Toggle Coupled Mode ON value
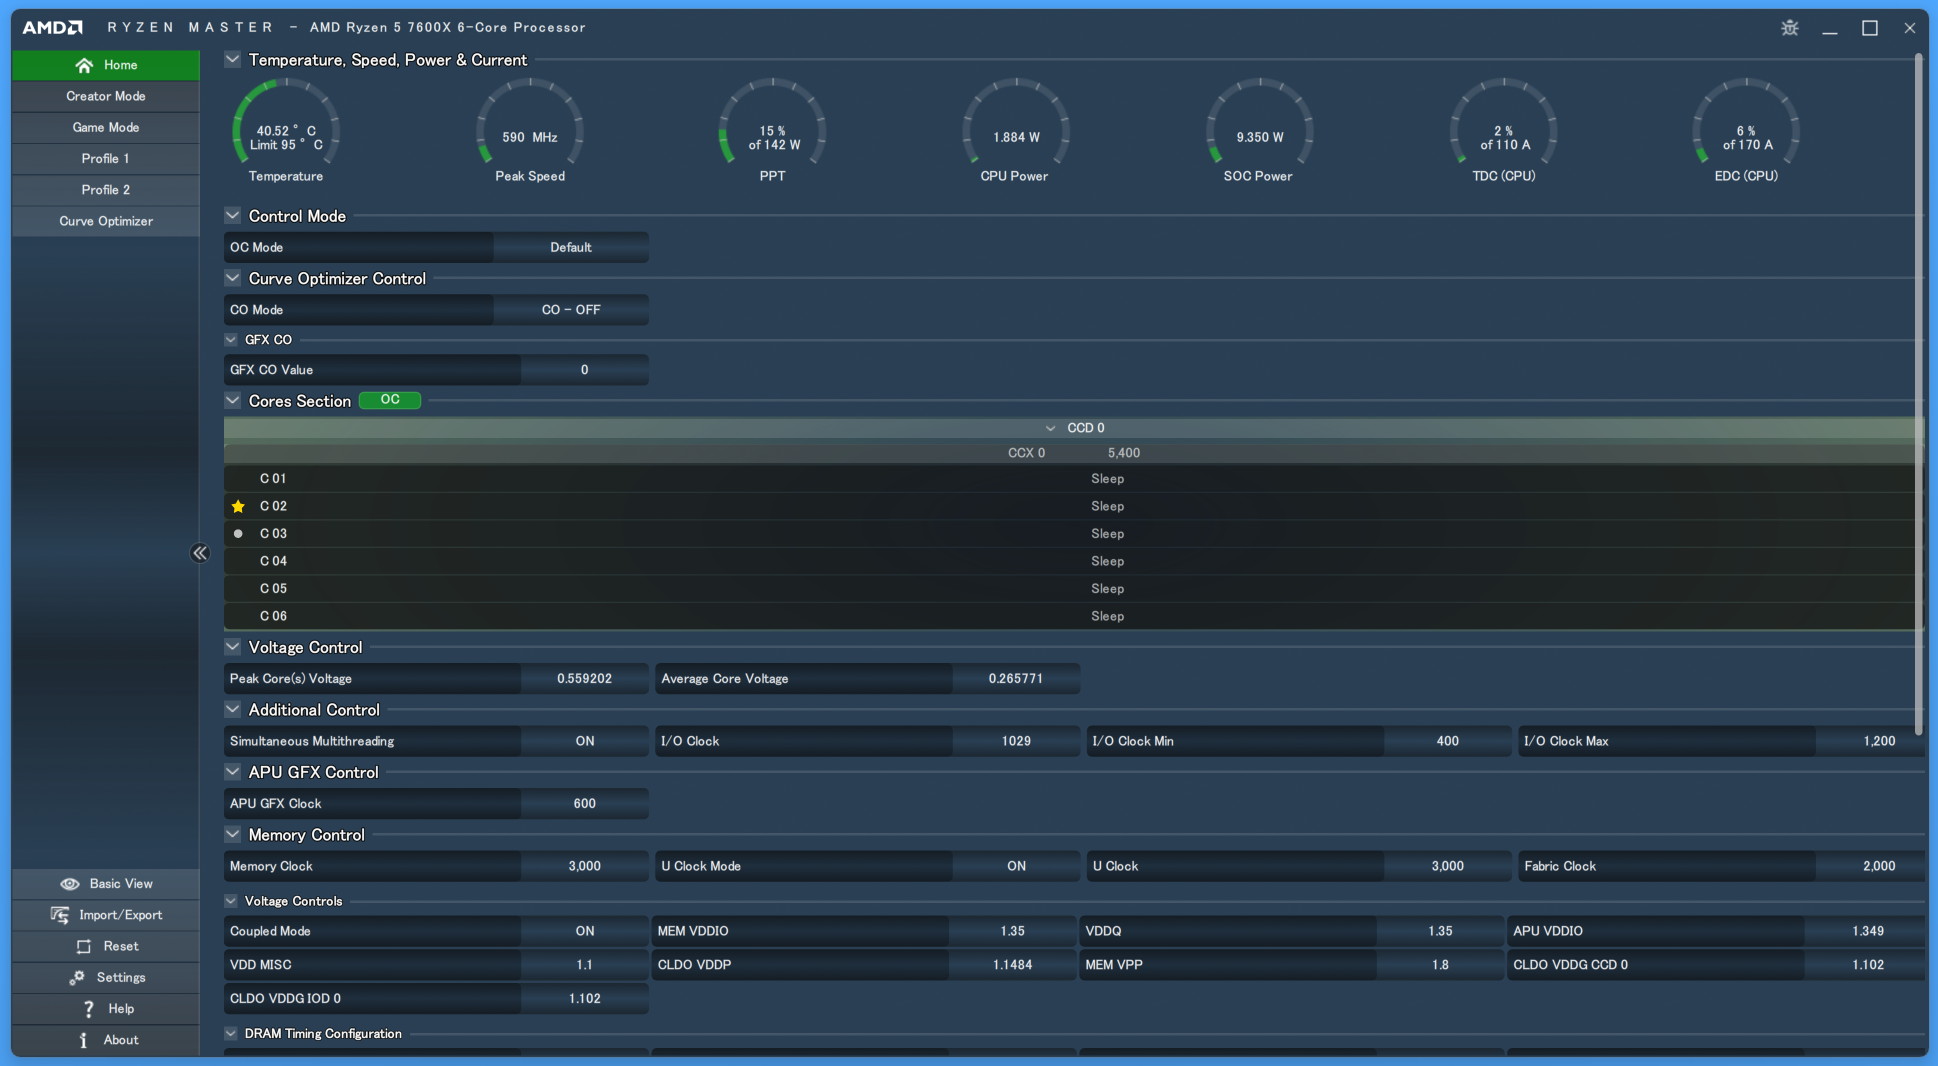 point(585,931)
